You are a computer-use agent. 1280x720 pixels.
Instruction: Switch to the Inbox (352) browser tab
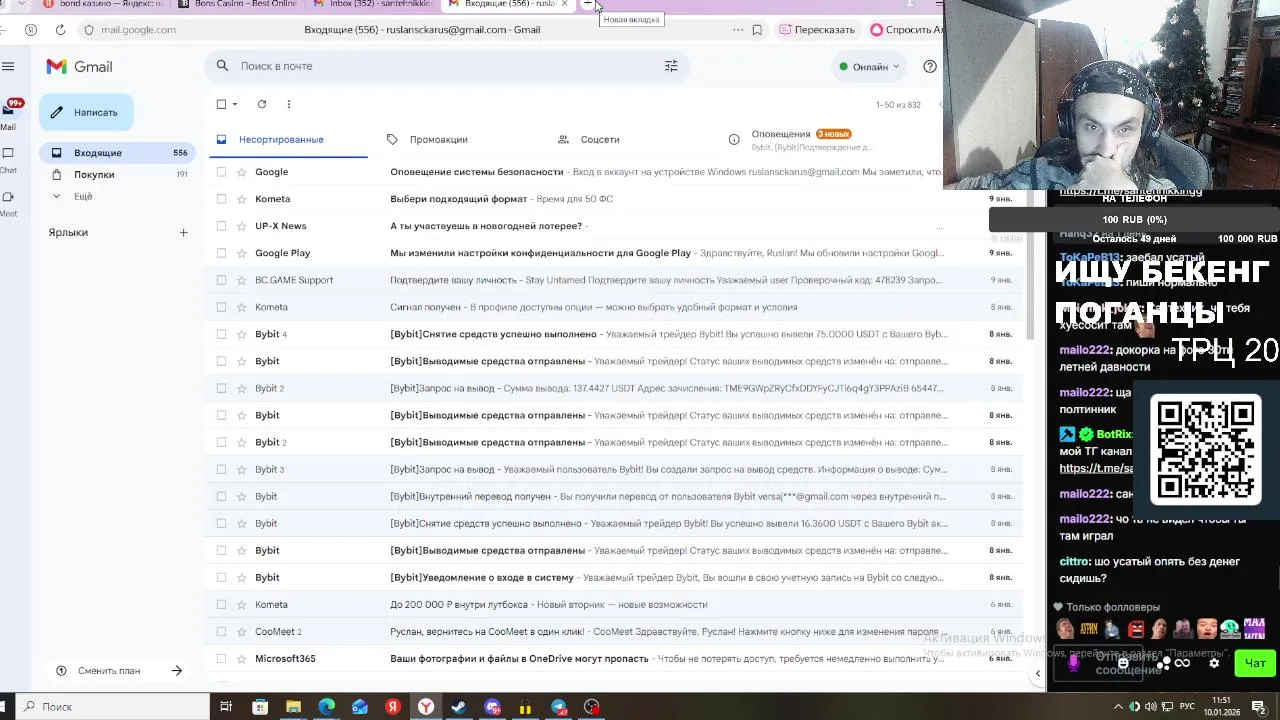click(x=372, y=4)
